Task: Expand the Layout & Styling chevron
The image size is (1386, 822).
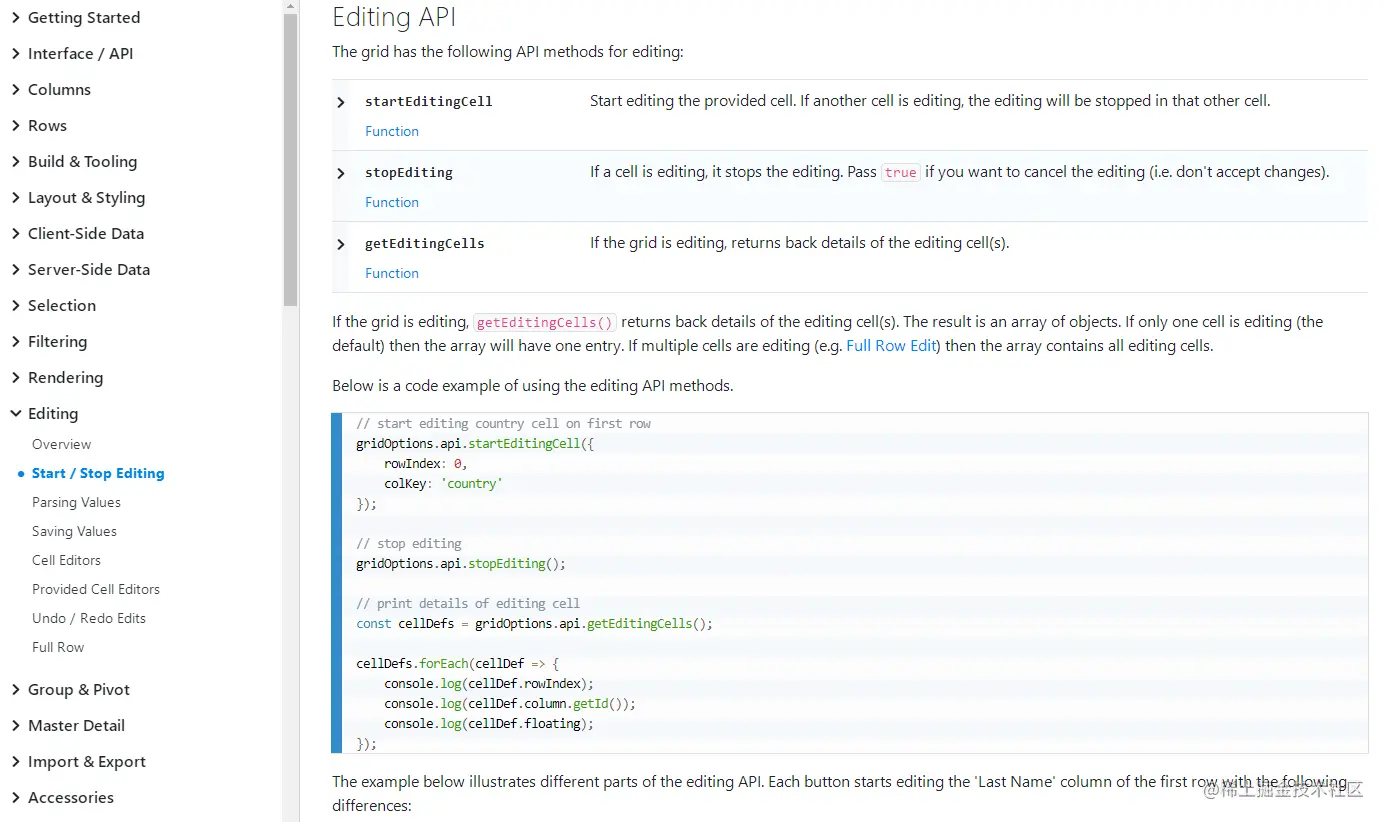Action: [x=16, y=198]
